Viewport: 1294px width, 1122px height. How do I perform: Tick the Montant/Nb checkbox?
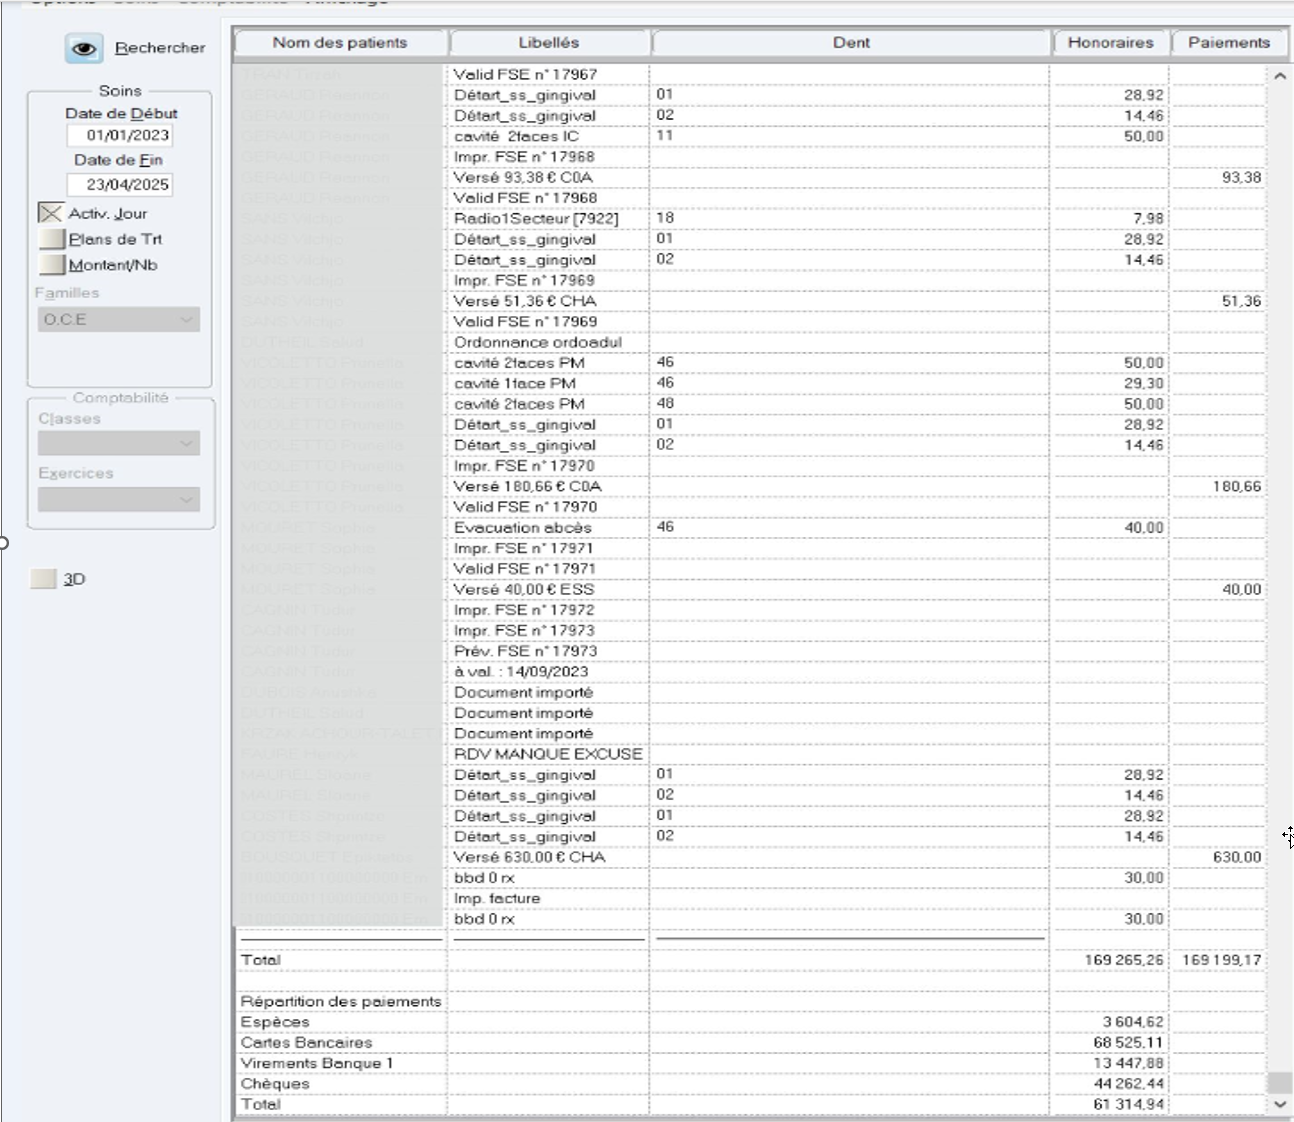tap(51, 265)
